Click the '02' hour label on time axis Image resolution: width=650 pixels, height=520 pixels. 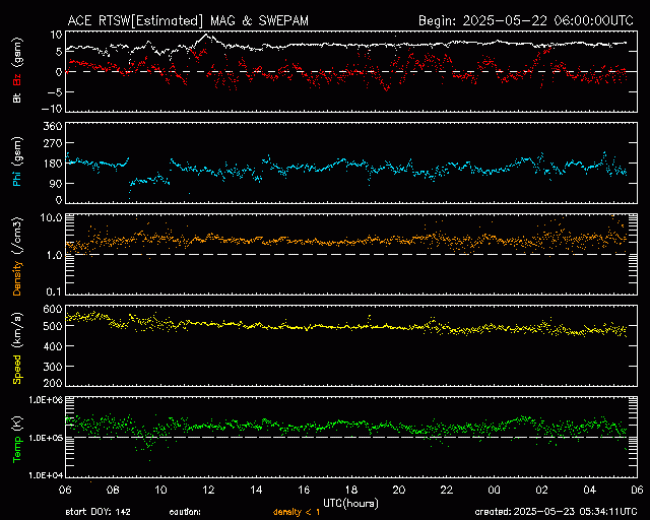(x=542, y=490)
